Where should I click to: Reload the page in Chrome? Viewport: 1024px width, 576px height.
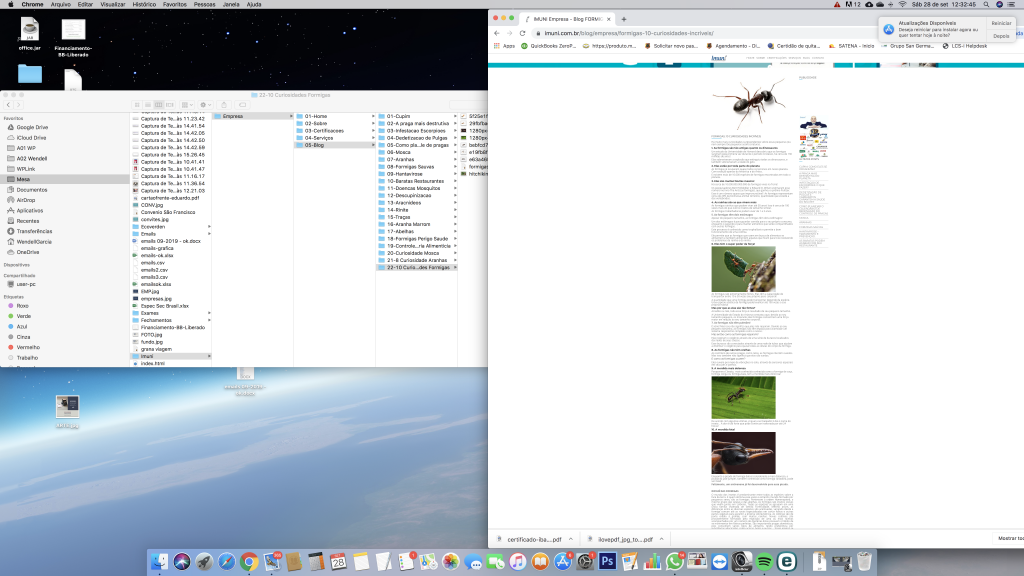point(522,33)
